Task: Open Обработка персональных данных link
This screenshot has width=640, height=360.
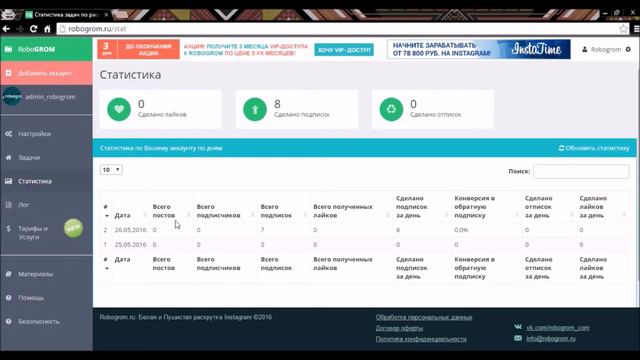Action: tap(424, 317)
